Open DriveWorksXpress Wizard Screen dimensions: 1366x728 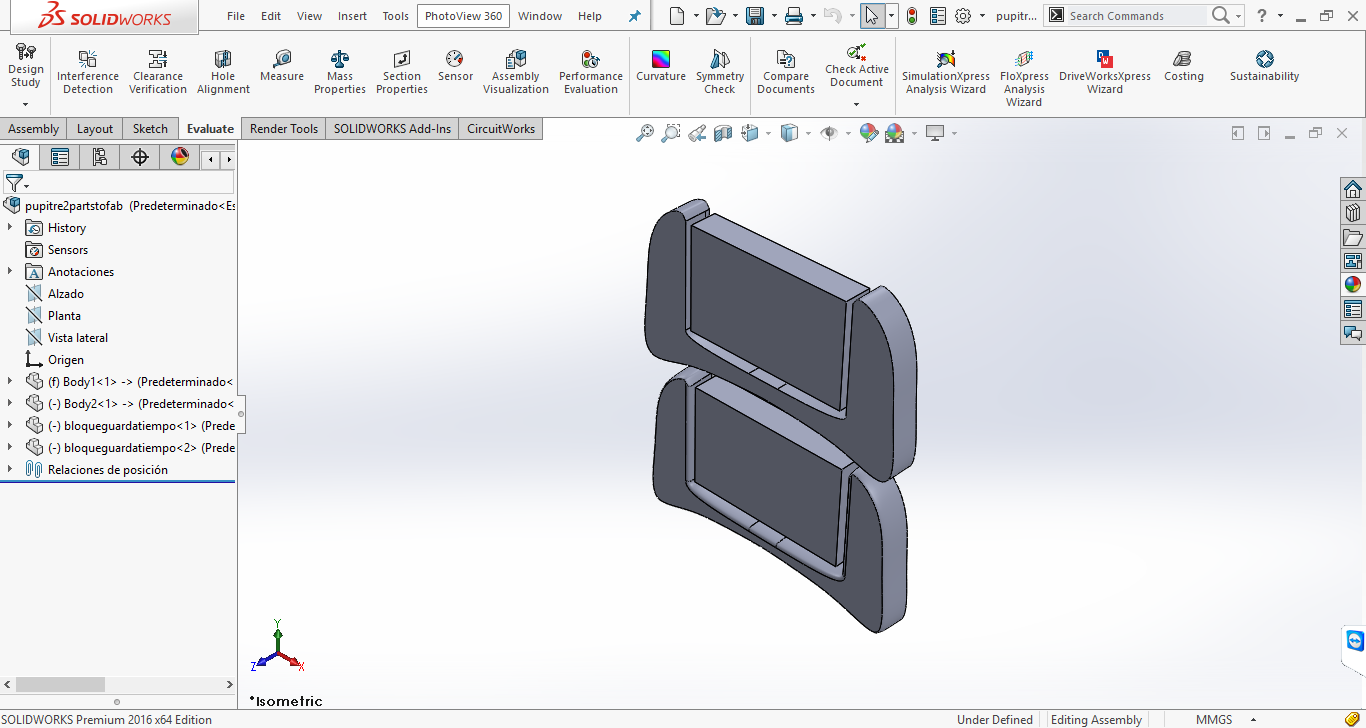tap(1105, 72)
